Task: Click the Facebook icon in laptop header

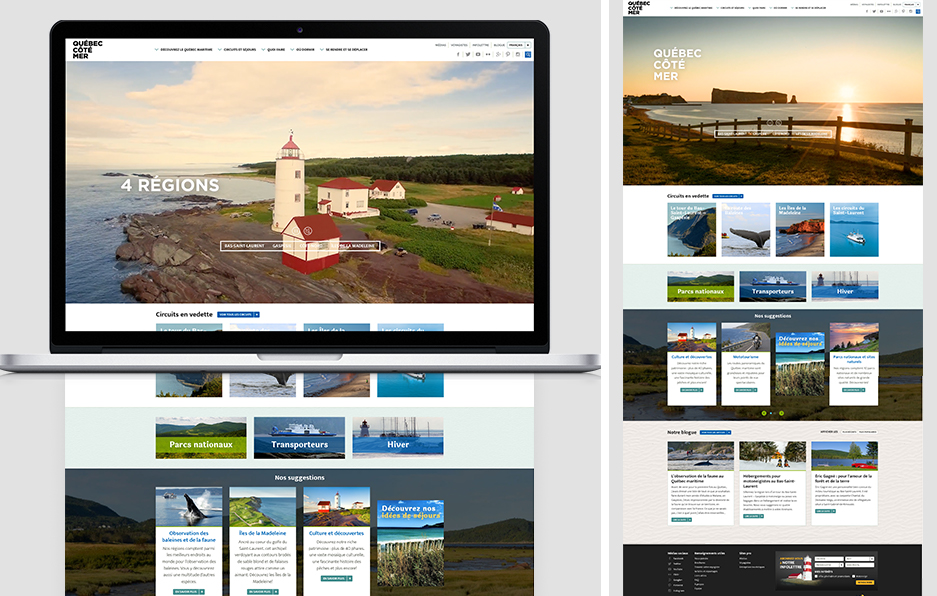Action: [x=459, y=54]
